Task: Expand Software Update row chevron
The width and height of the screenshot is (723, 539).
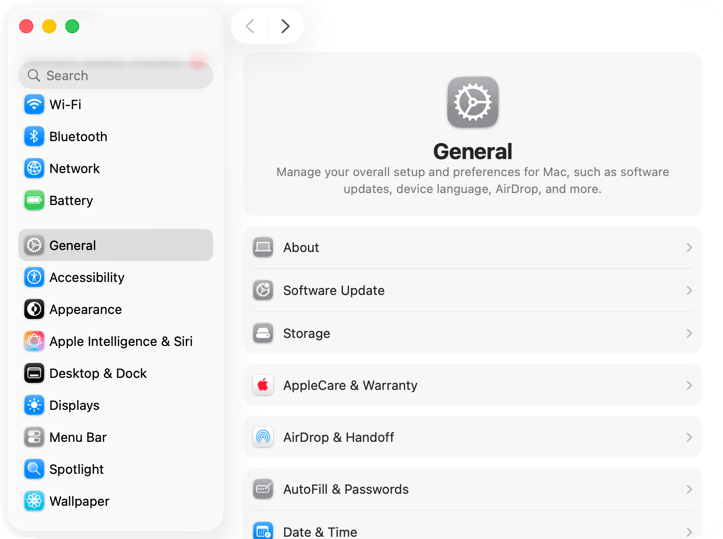Action: pos(689,290)
